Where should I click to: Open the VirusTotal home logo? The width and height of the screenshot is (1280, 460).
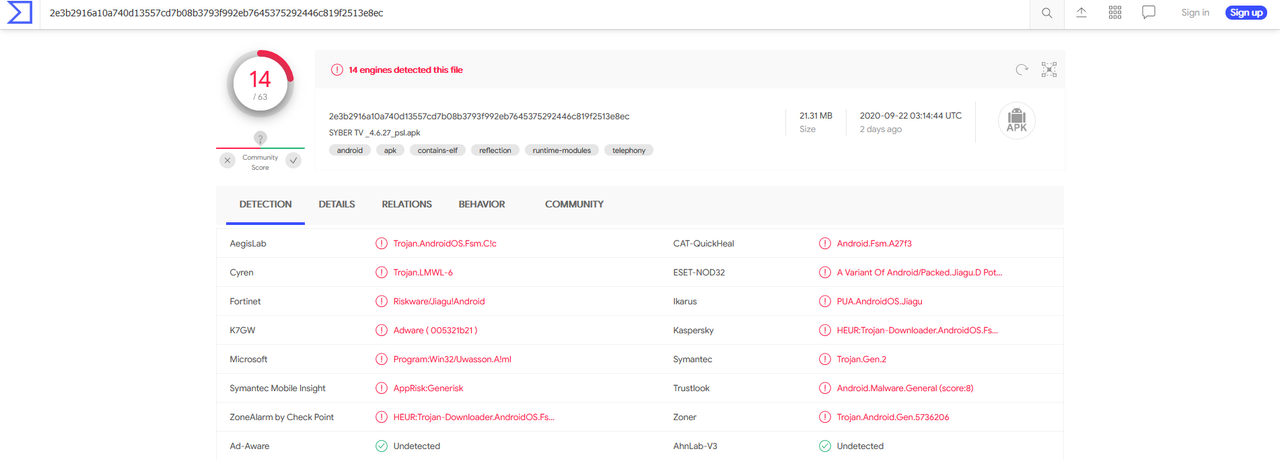click(x=19, y=13)
